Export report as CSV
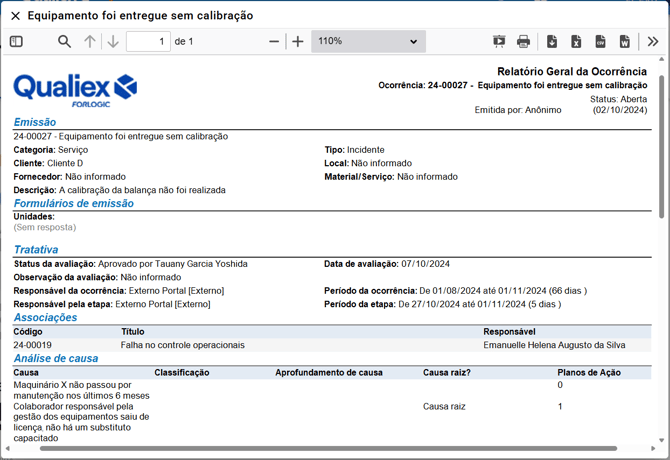The image size is (670, 460). coord(600,42)
